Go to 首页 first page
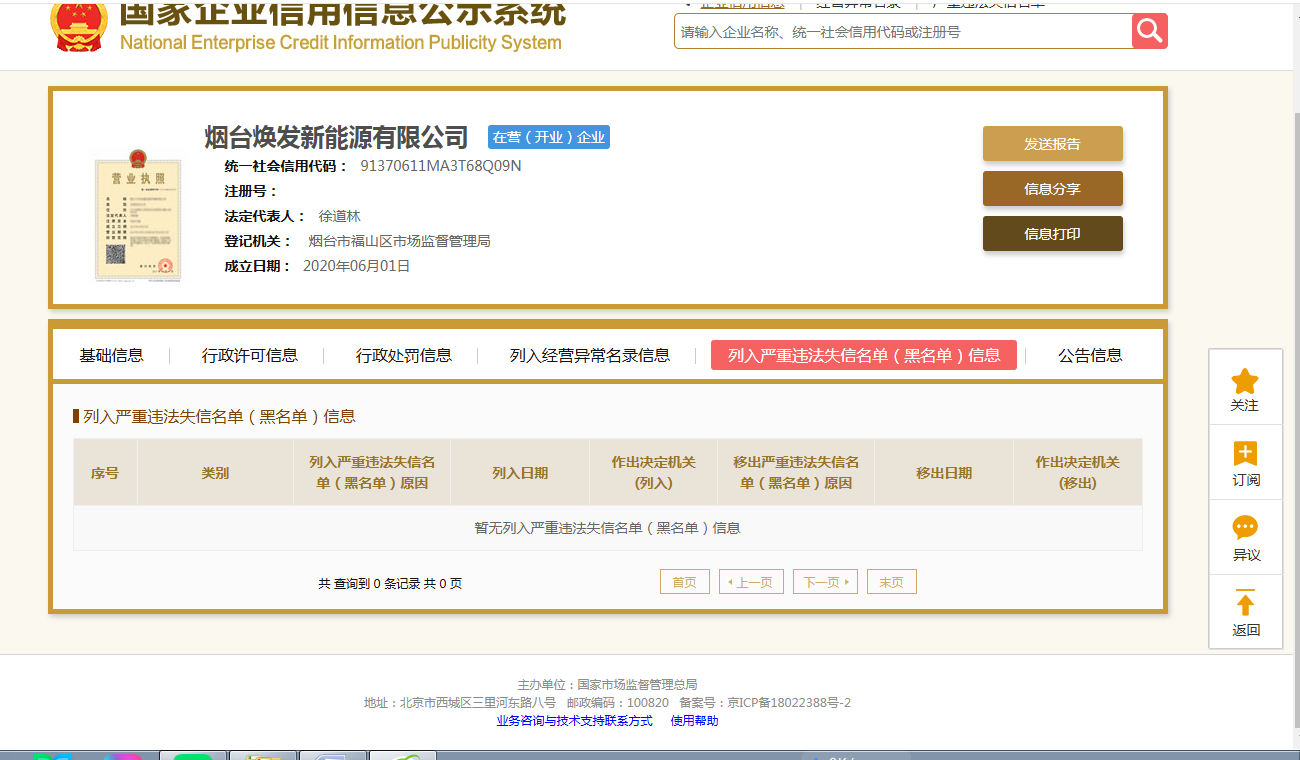Image resolution: width=1300 pixels, height=760 pixels. [685, 582]
